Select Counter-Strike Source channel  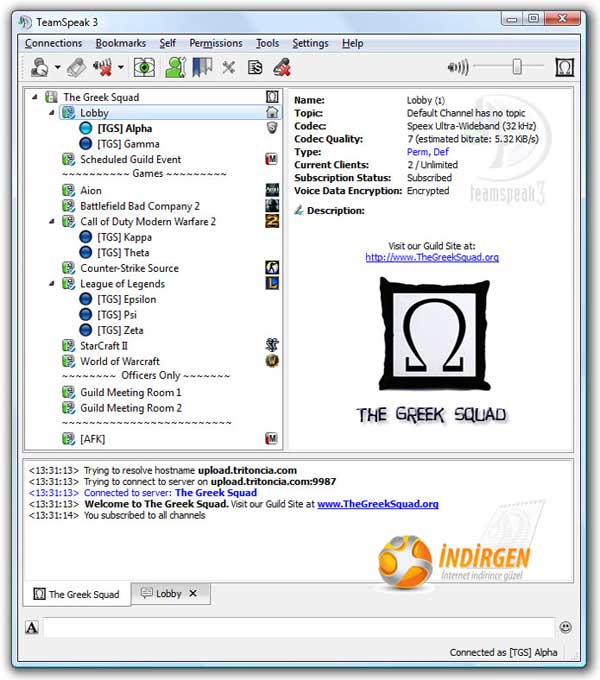pos(129,268)
